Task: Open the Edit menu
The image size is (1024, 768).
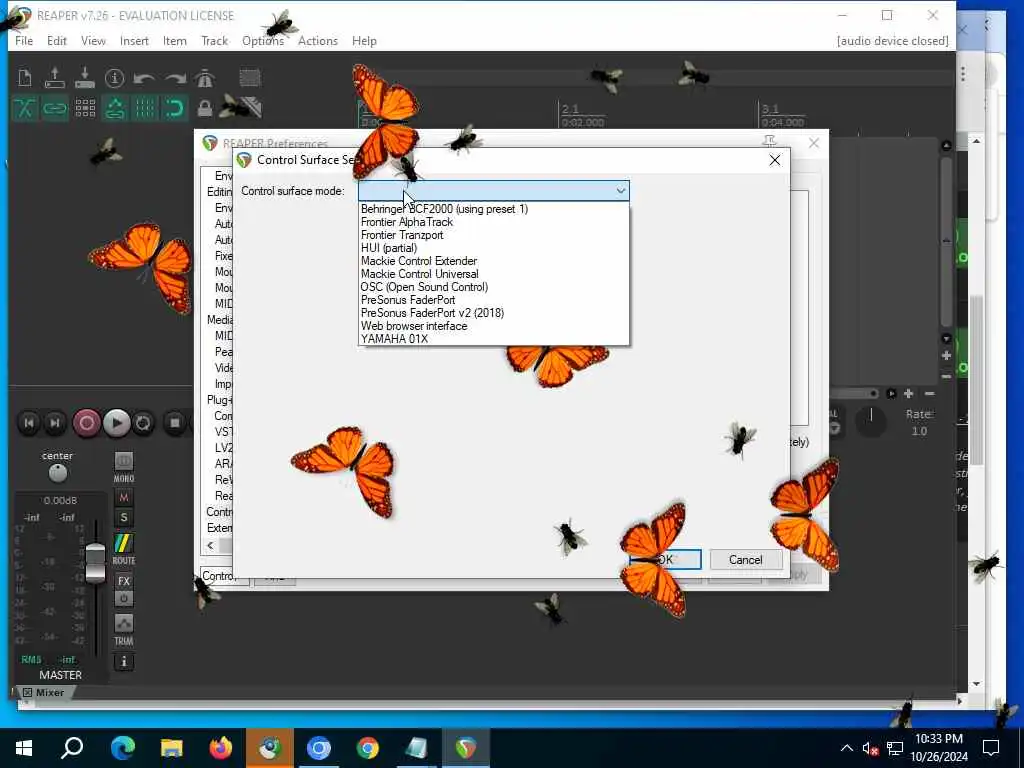Action: (57, 40)
